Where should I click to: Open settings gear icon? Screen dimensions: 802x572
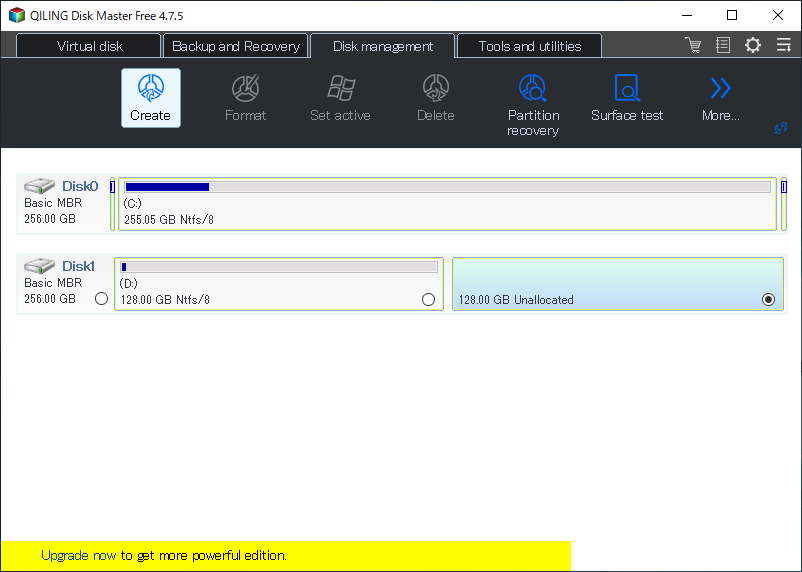pyautogui.click(x=752, y=45)
